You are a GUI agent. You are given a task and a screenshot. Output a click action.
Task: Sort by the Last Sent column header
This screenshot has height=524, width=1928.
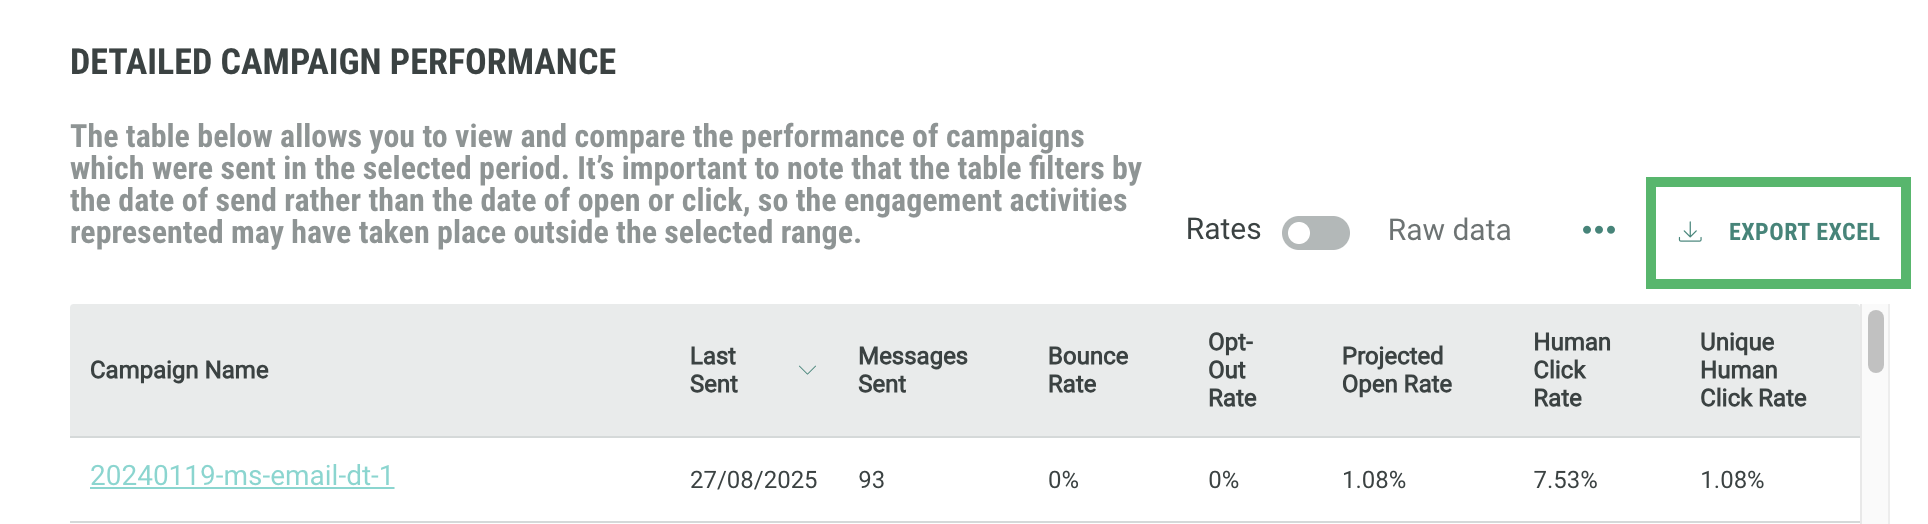pyautogui.click(x=713, y=370)
